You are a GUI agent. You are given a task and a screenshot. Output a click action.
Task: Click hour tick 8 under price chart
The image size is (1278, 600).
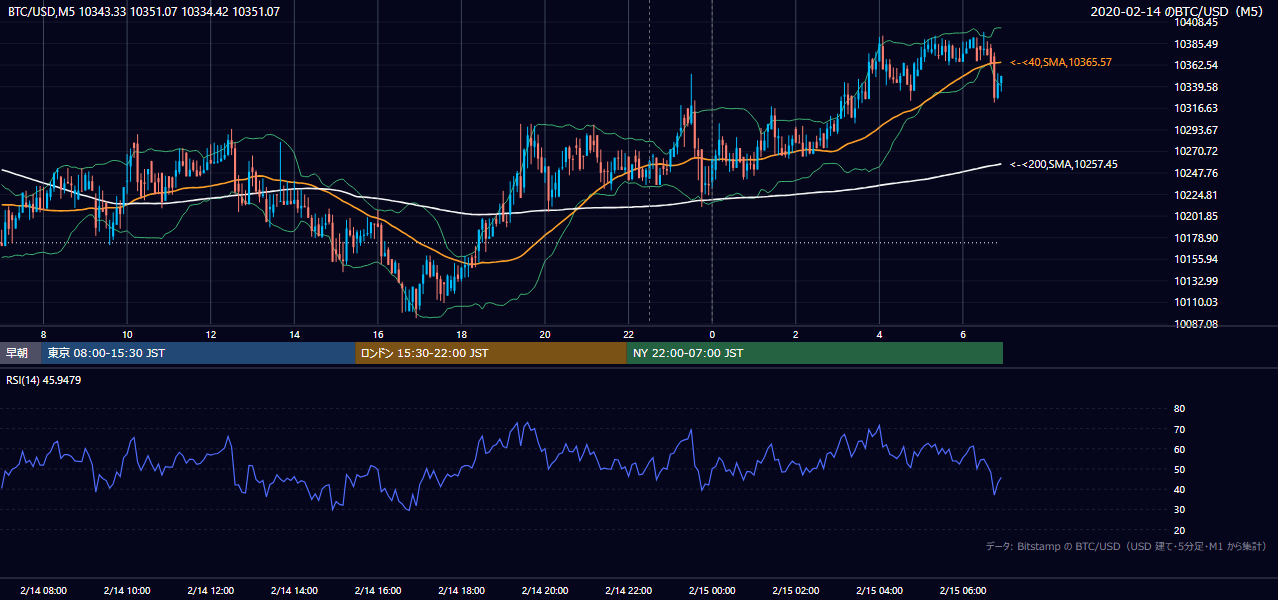click(x=43, y=334)
